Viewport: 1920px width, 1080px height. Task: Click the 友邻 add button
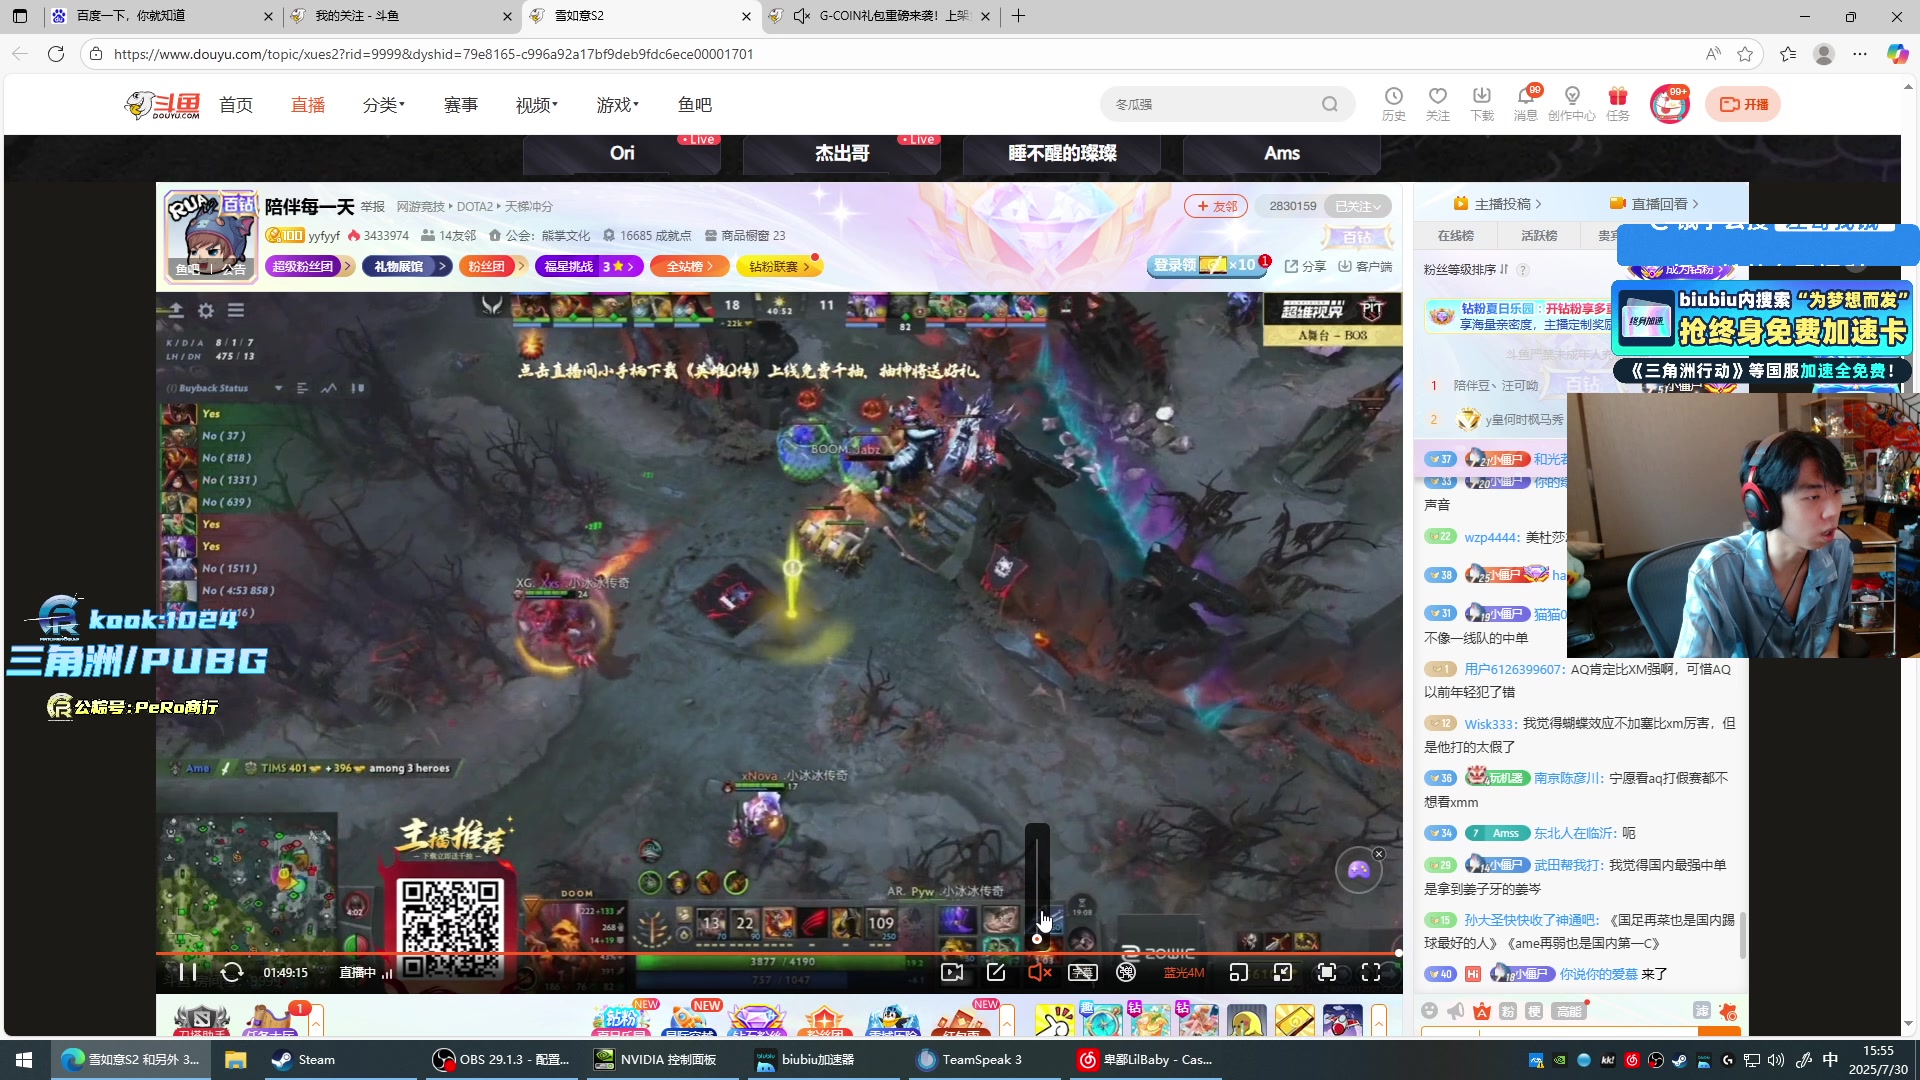click(x=1216, y=206)
